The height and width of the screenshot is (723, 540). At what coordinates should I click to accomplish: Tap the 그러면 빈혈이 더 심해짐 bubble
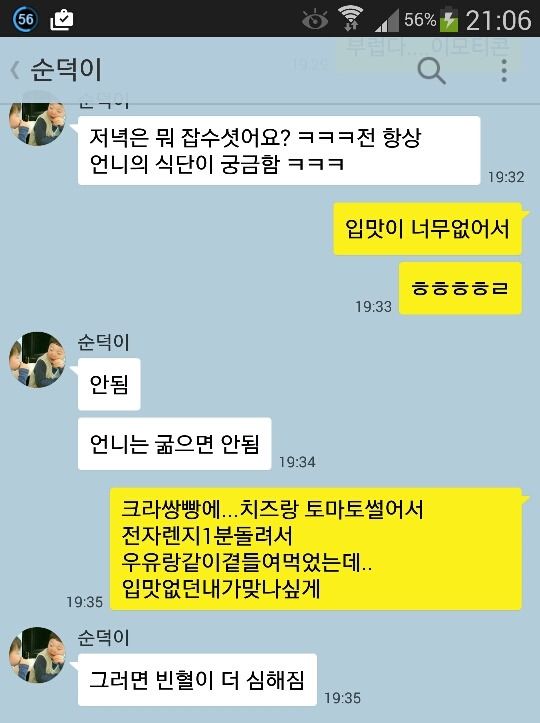pos(197,680)
